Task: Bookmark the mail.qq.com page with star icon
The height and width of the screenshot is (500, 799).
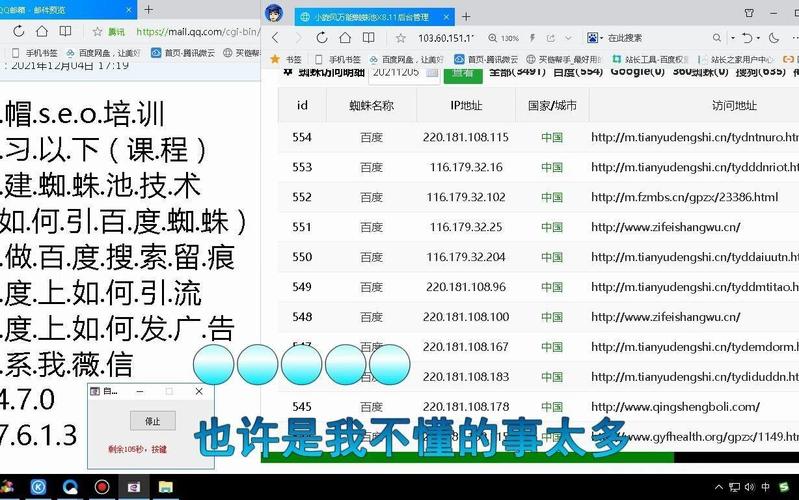Action: click(x=97, y=32)
